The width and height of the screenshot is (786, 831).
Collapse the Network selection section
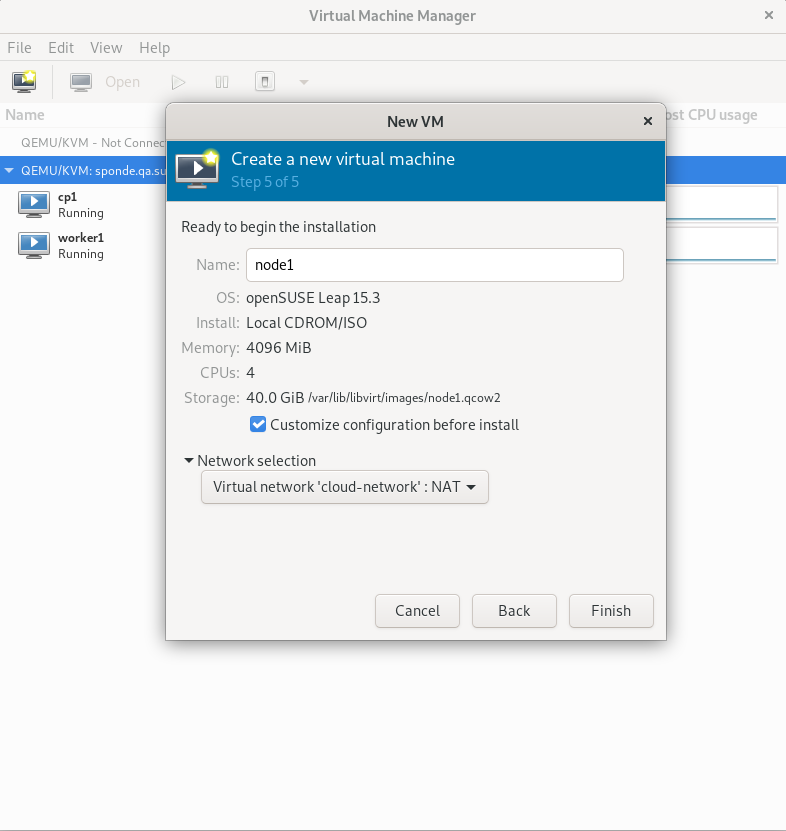[189, 461]
